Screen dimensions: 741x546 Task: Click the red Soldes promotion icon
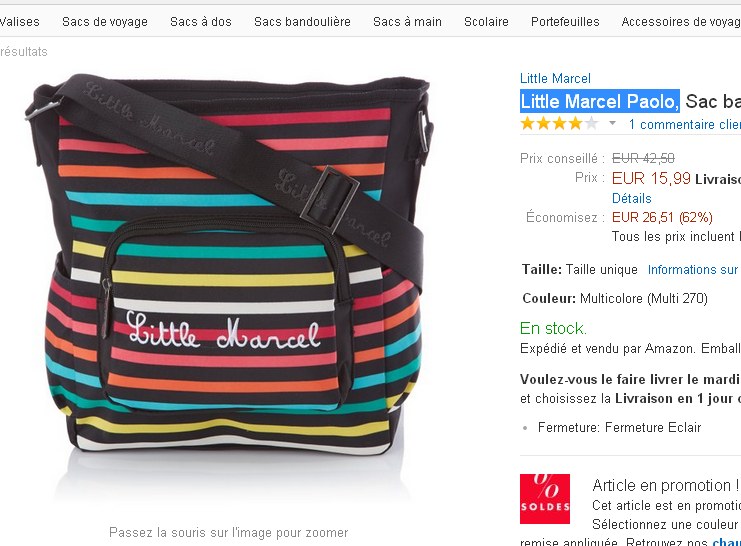544,499
